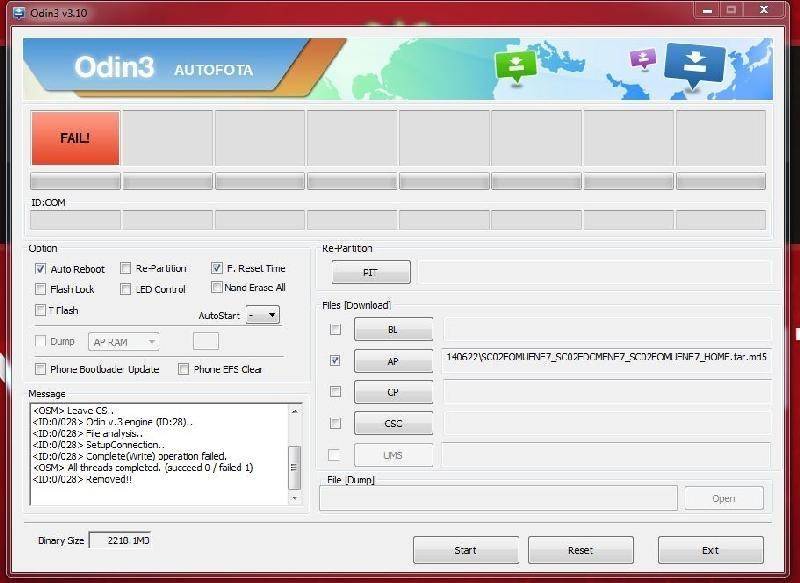Check the Nand Erase All option

[217, 287]
